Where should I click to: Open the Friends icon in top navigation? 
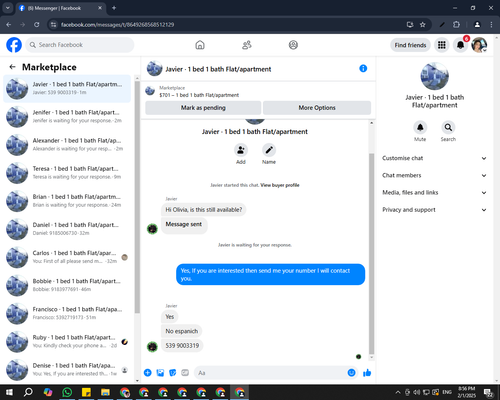pos(247,45)
